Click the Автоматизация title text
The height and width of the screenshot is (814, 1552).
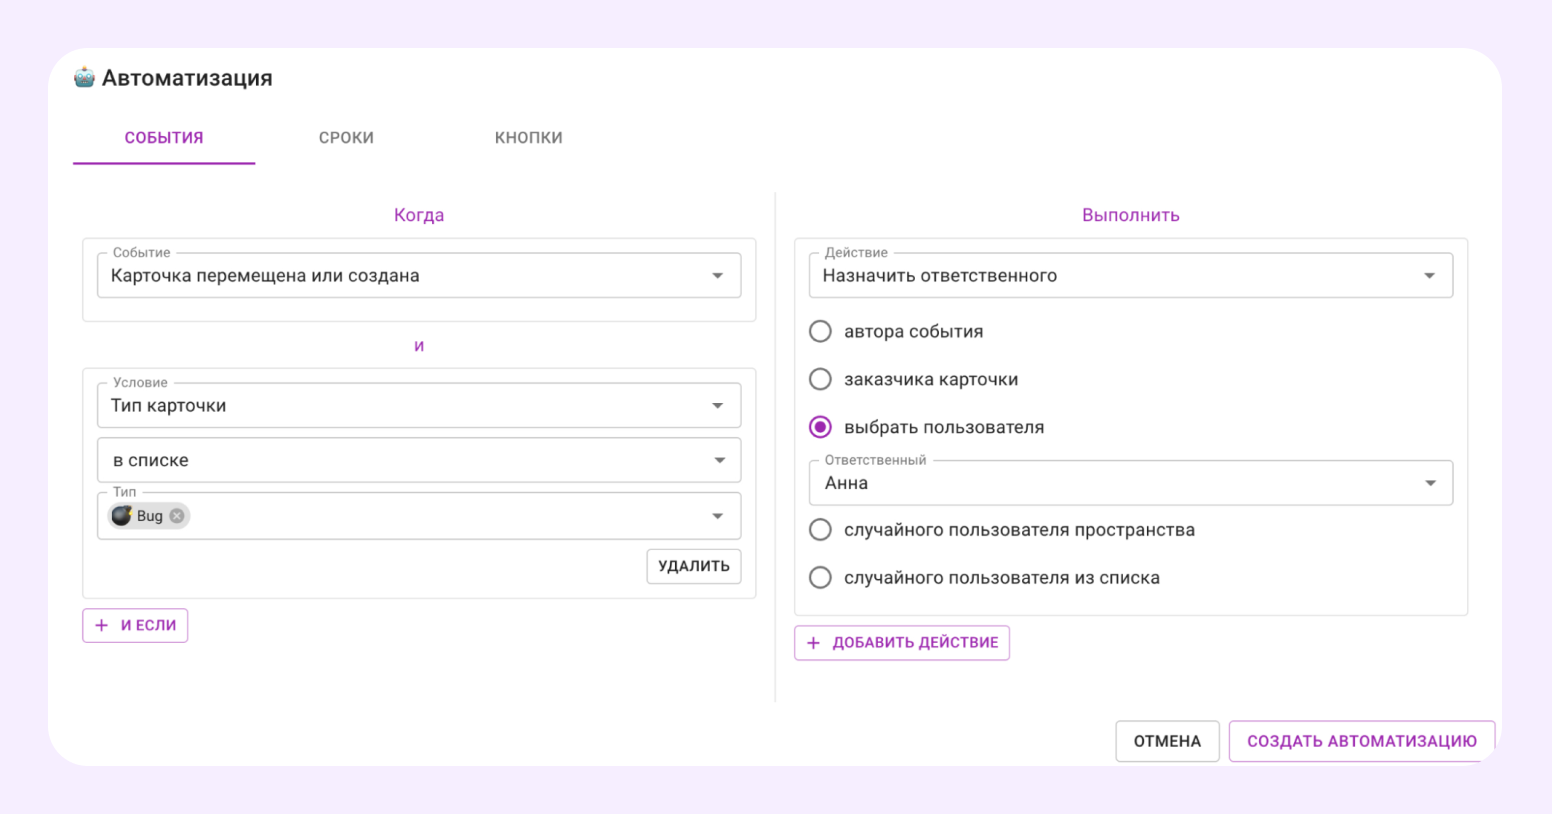point(187,78)
